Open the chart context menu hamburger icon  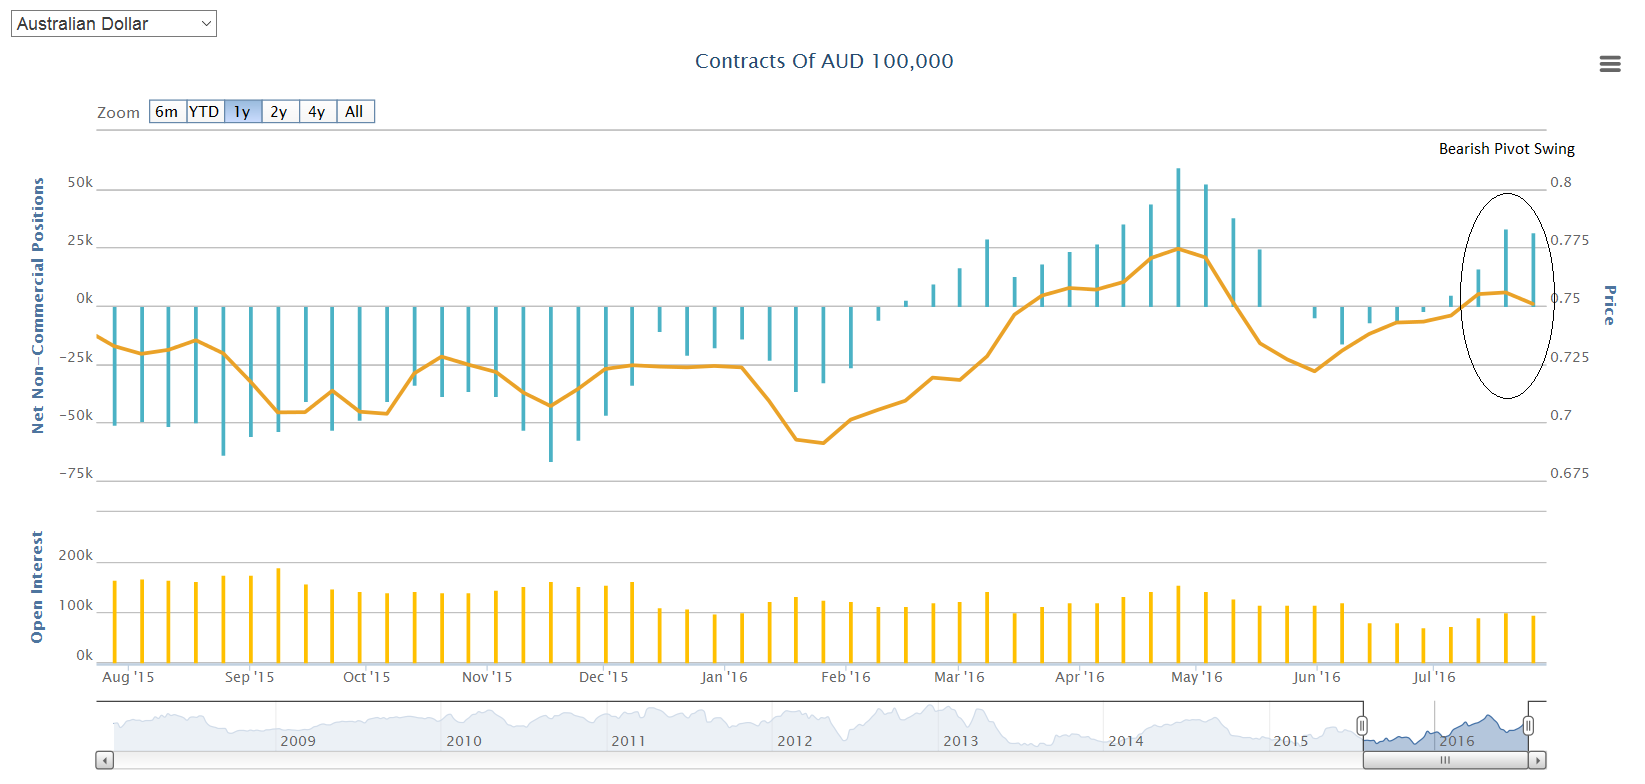tap(1609, 64)
